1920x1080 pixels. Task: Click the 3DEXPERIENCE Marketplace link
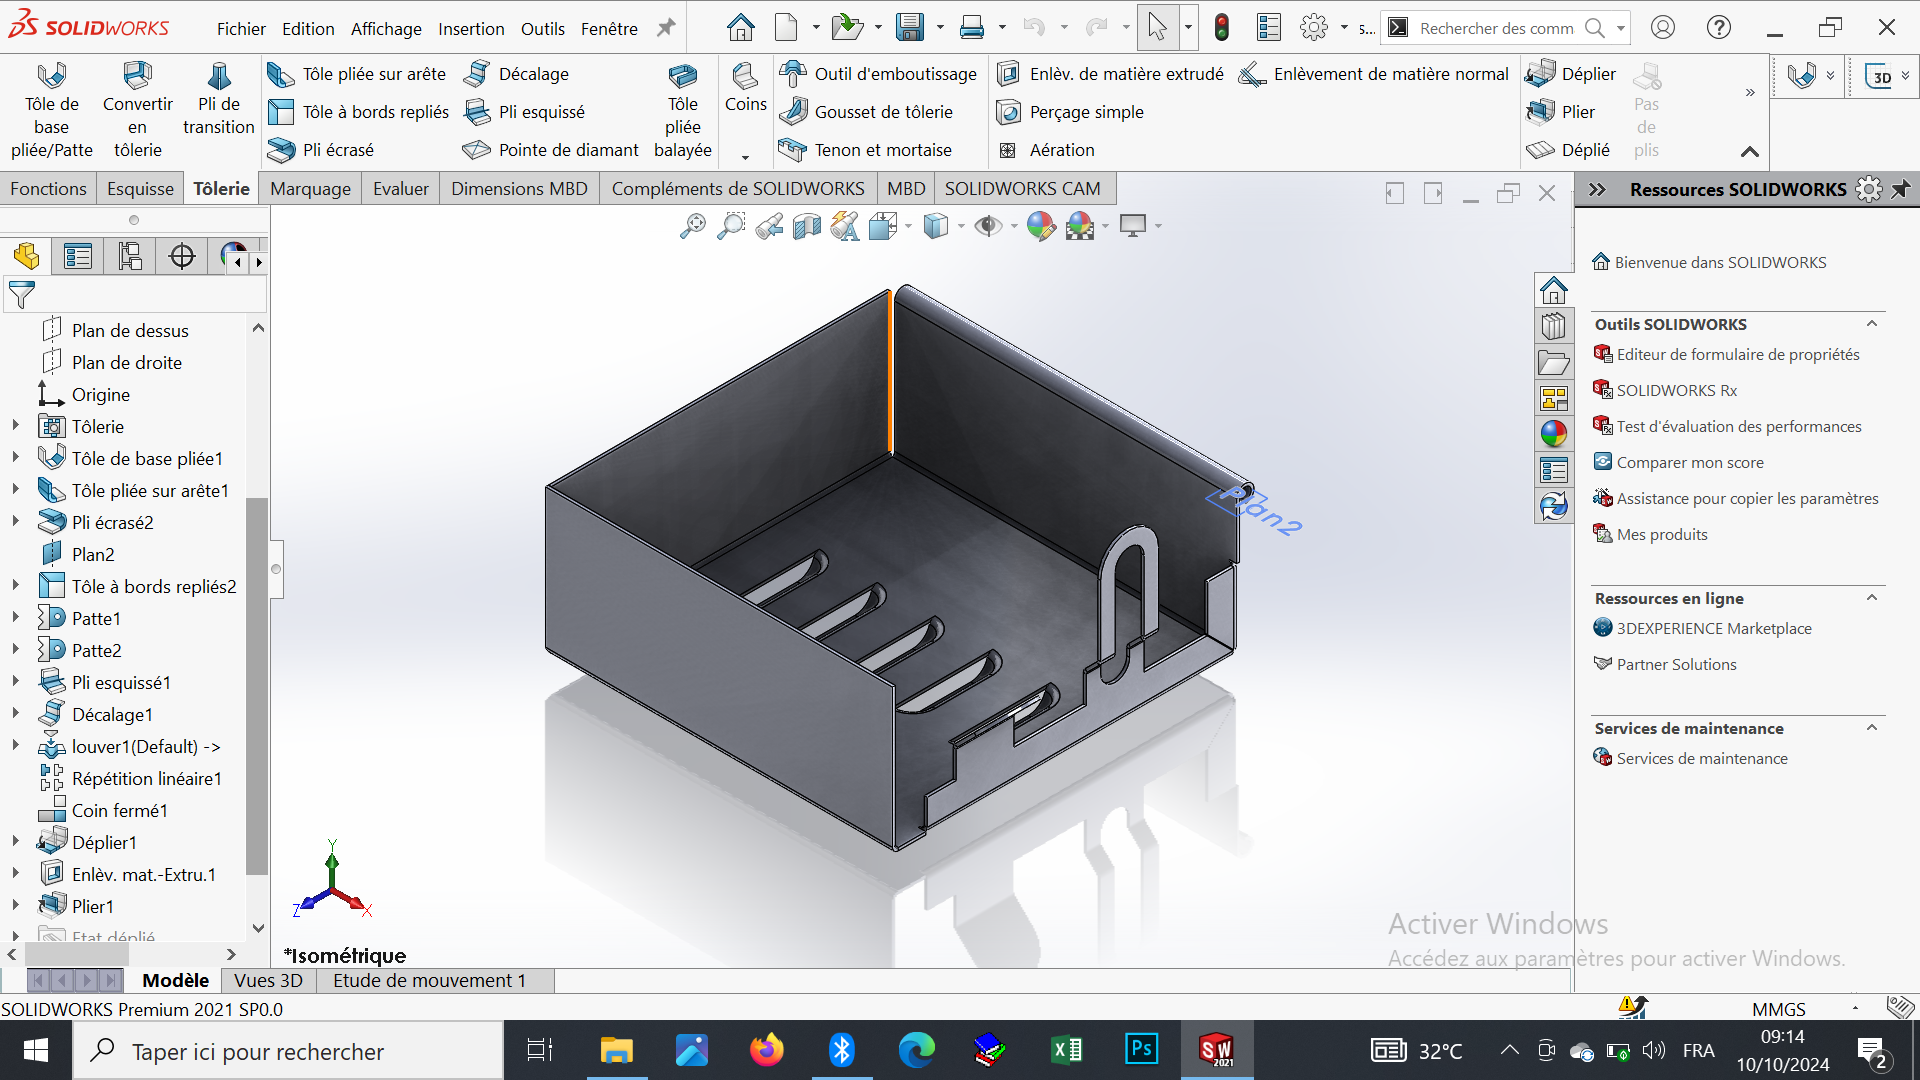pyautogui.click(x=1714, y=628)
